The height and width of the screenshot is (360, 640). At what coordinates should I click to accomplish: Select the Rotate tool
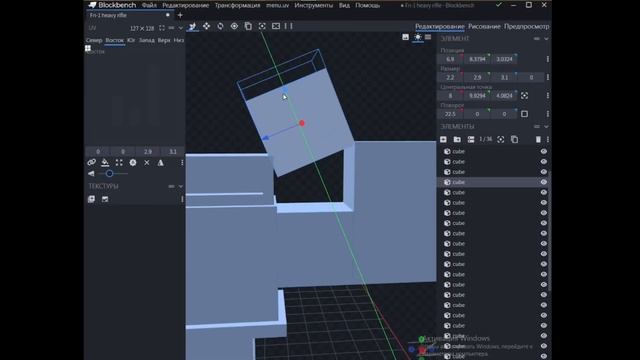220,26
